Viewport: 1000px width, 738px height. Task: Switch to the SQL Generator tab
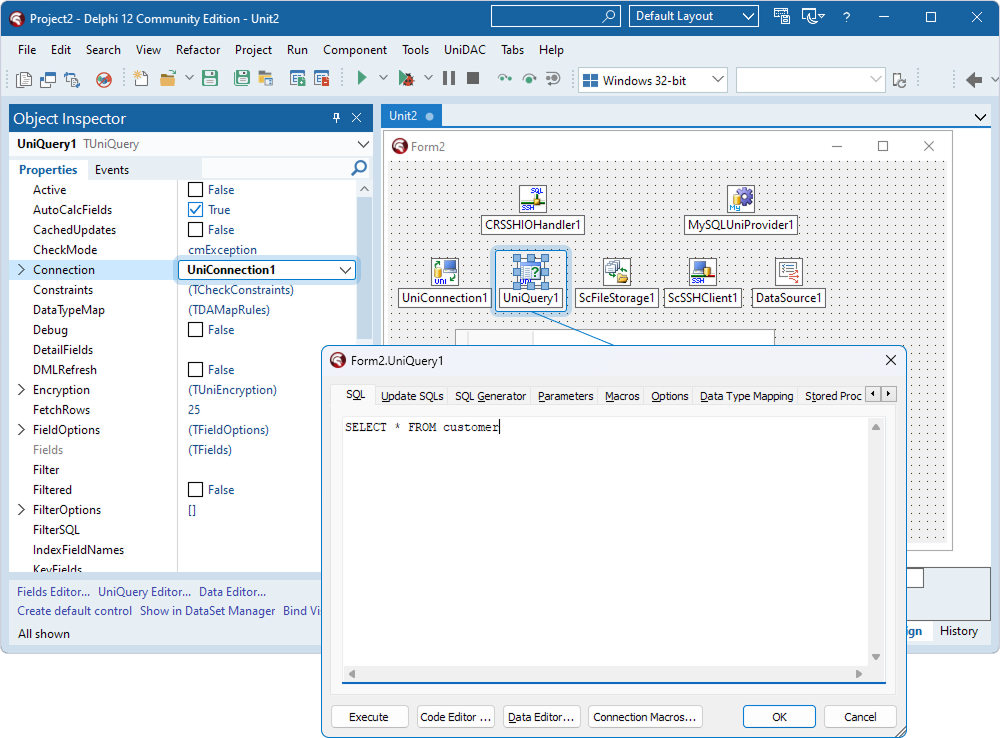(490, 396)
